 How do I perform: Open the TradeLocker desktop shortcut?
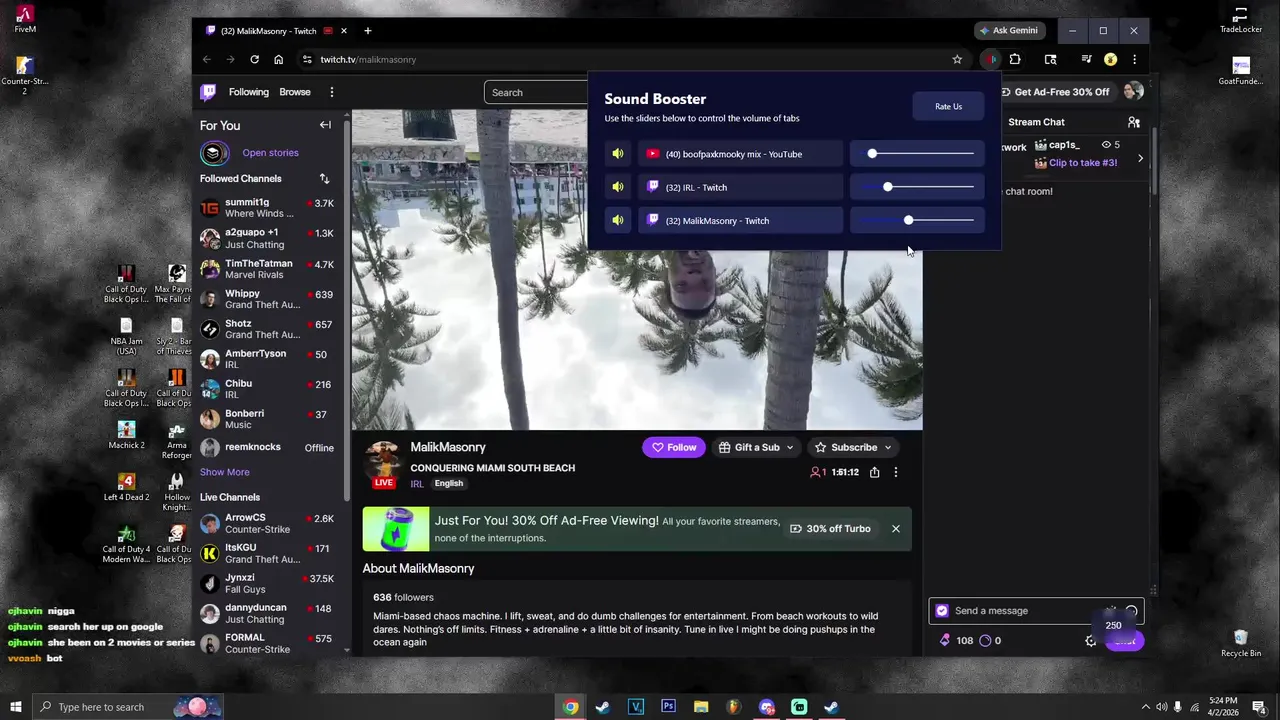(x=1241, y=20)
